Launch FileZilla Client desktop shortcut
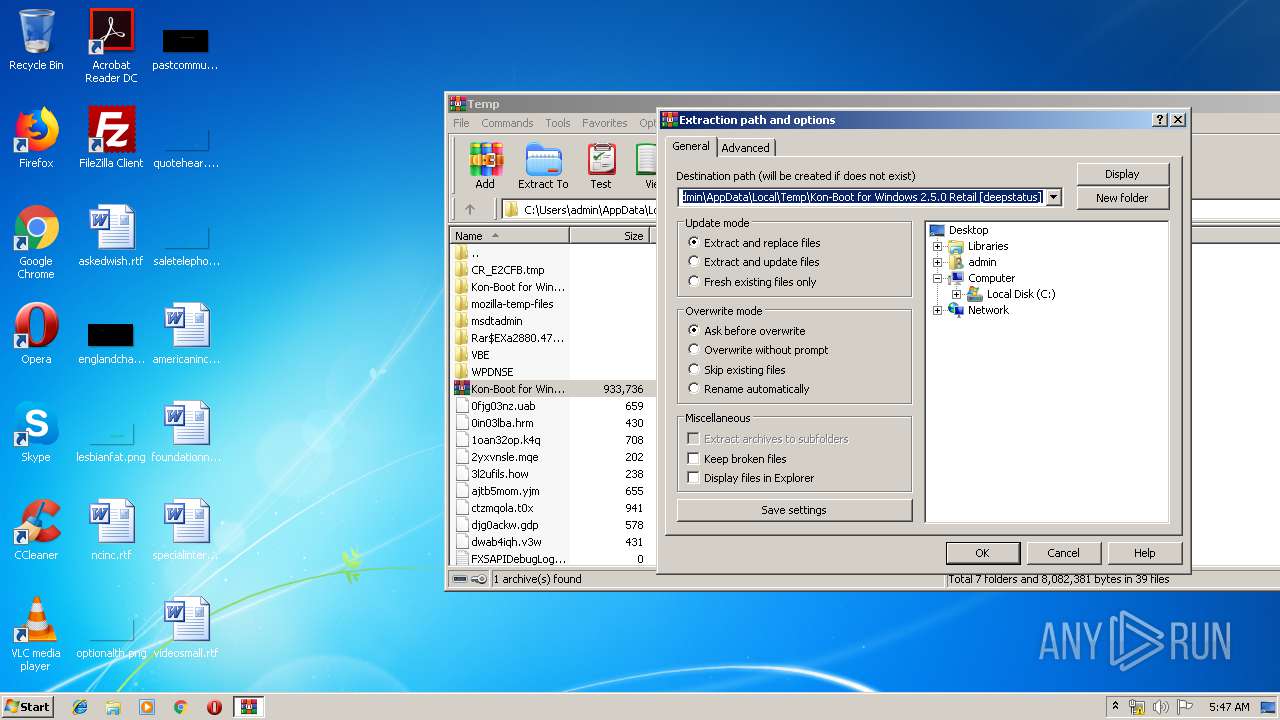The height and width of the screenshot is (720, 1280). click(x=111, y=138)
